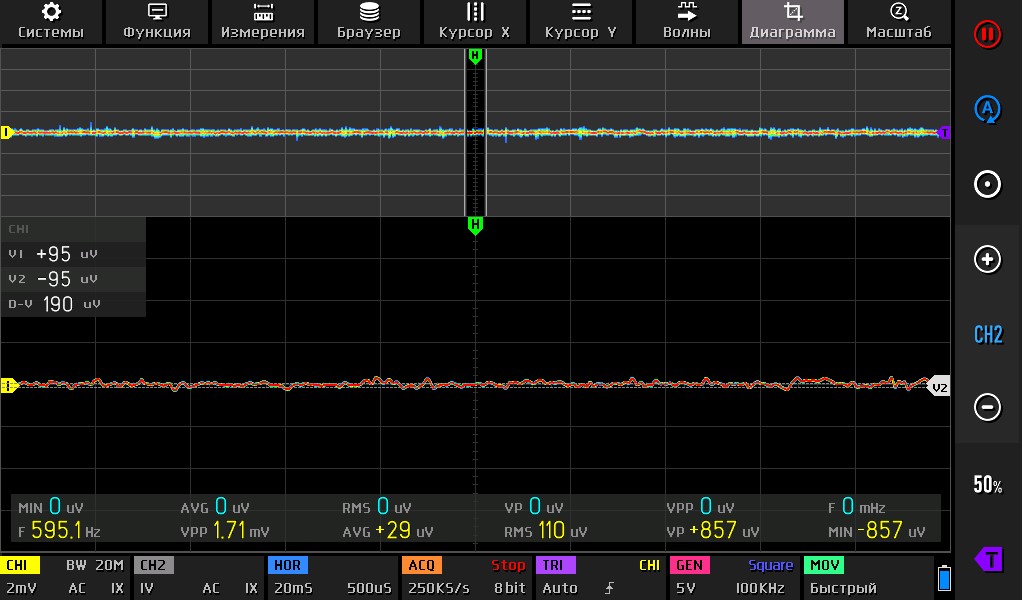
Task: Open the Системы settings menu
Action: click(51, 21)
